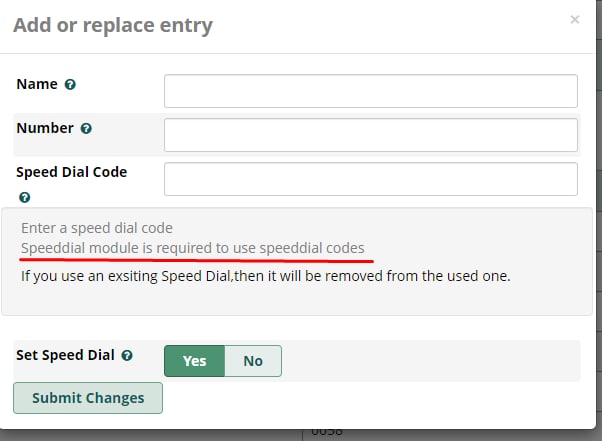This screenshot has height=441, width=602.
Task: Click the existing Speed Dial removal warning text
Action: [x=266, y=276]
